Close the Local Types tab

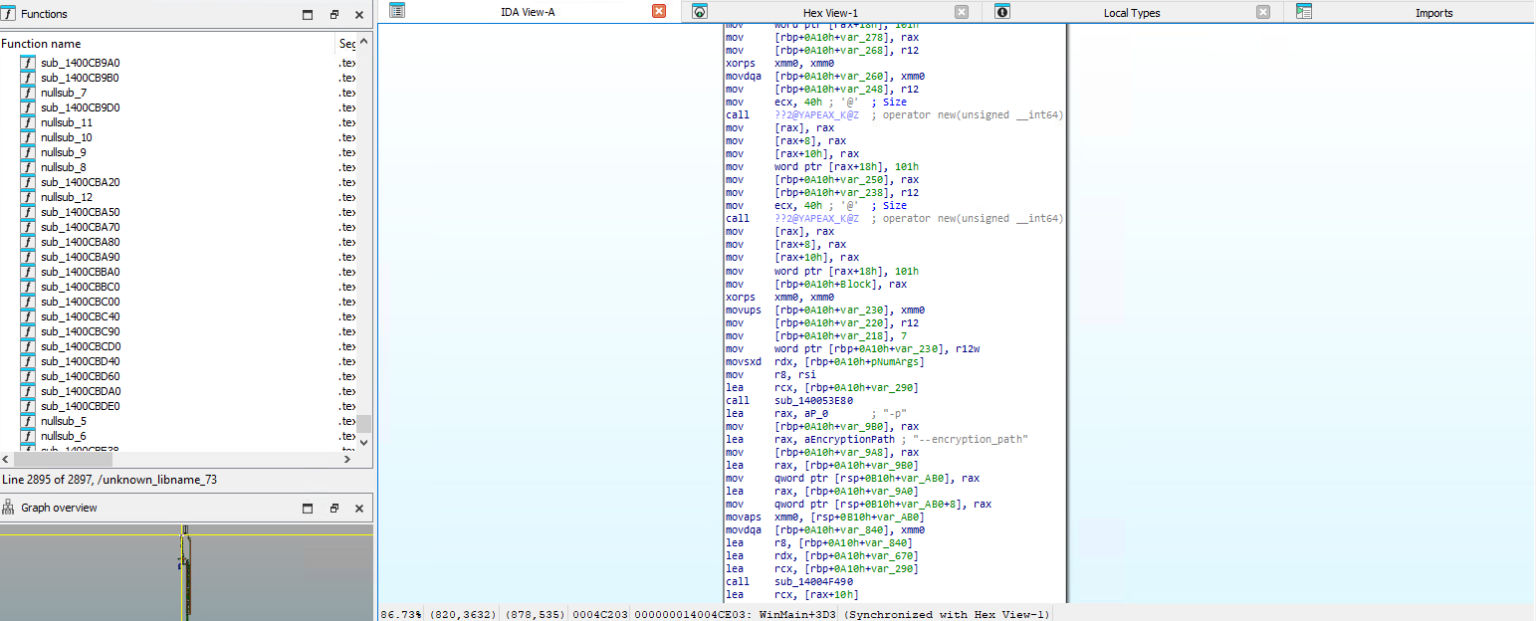1263,12
